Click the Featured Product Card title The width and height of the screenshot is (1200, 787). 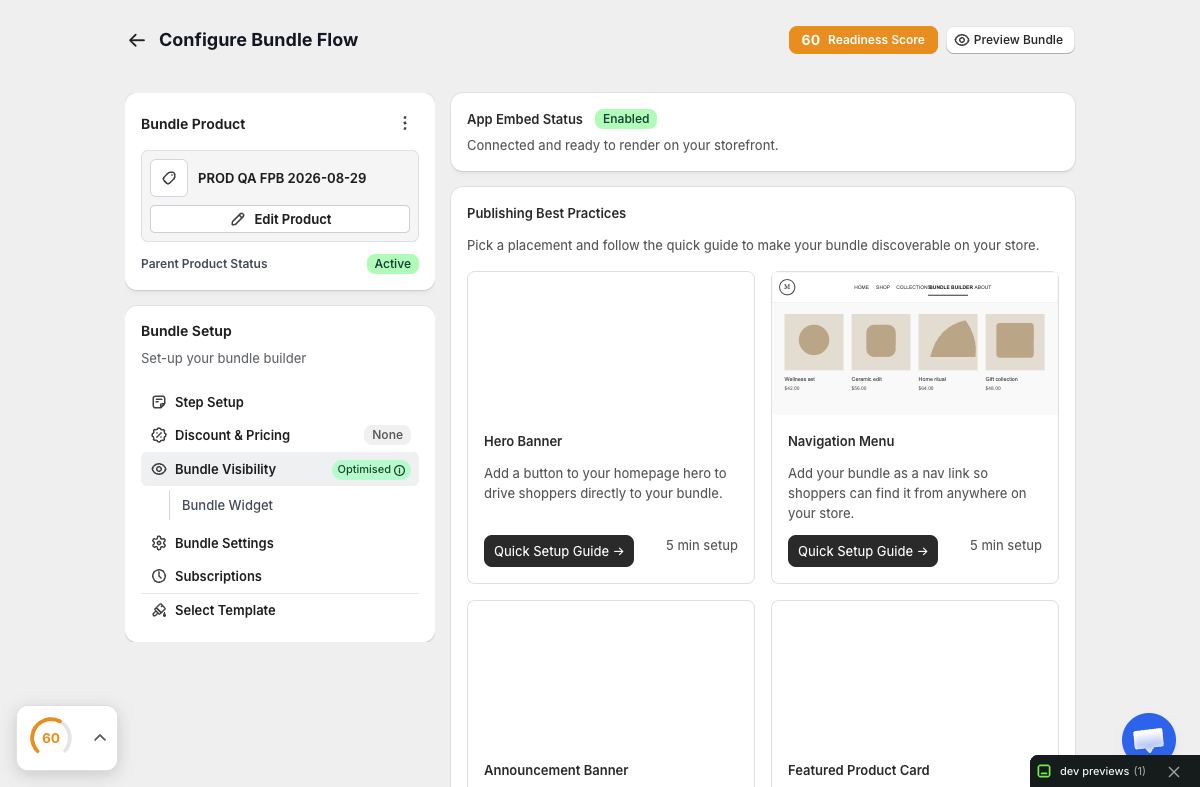point(859,770)
